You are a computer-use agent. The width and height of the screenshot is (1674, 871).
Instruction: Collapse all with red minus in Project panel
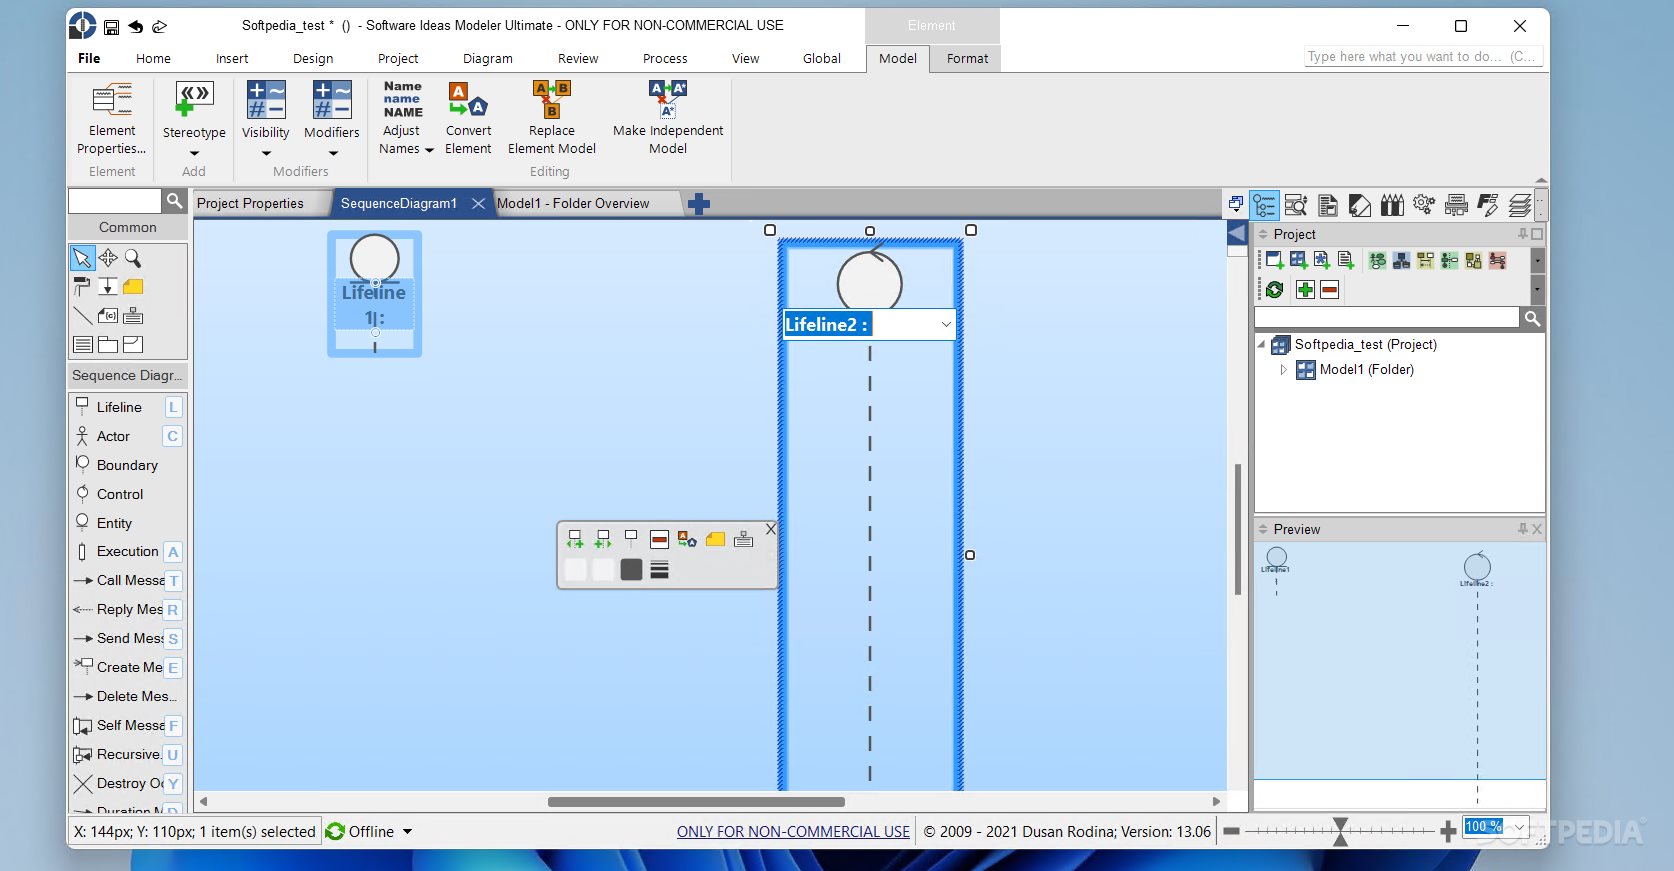(x=1329, y=290)
